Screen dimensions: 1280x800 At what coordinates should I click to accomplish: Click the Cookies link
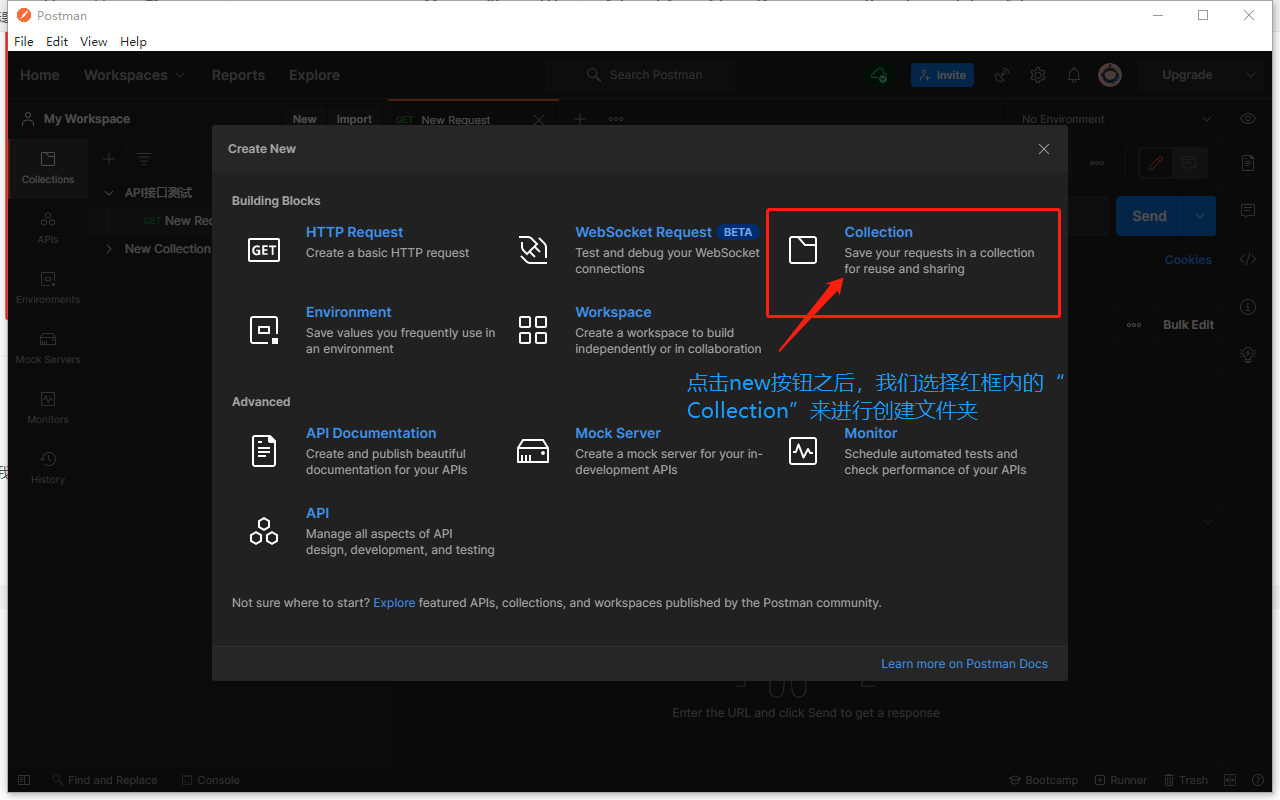[1188, 259]
